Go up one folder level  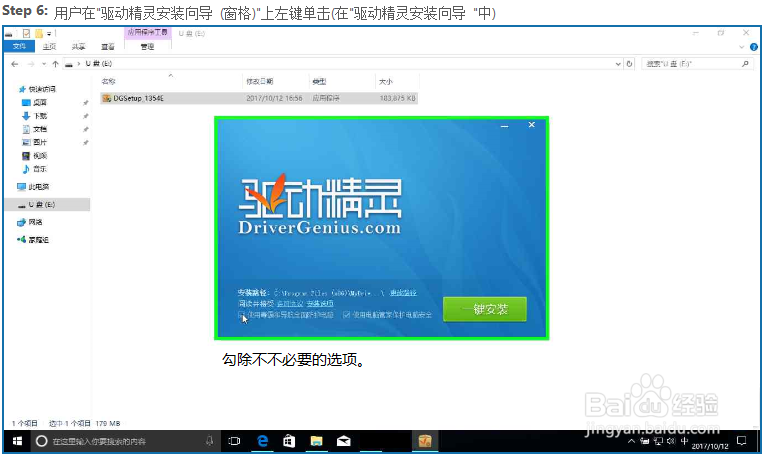[55, 64]
